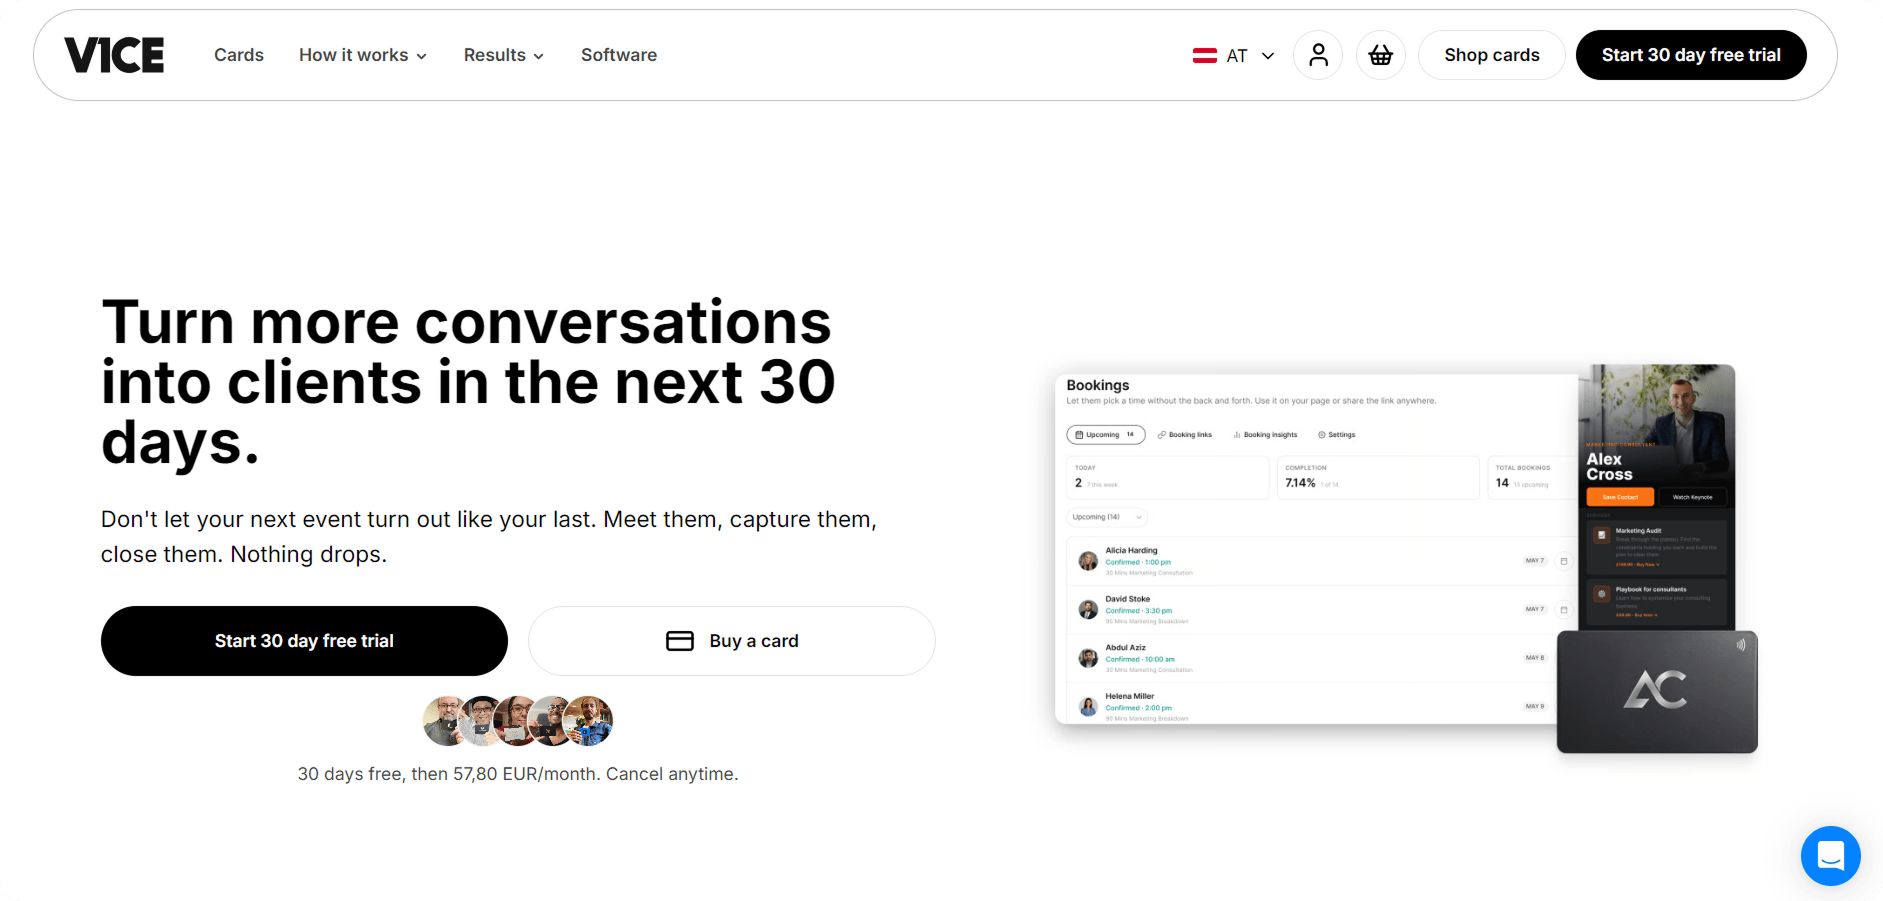Open the chat widget bubble

pos(1830,856)
